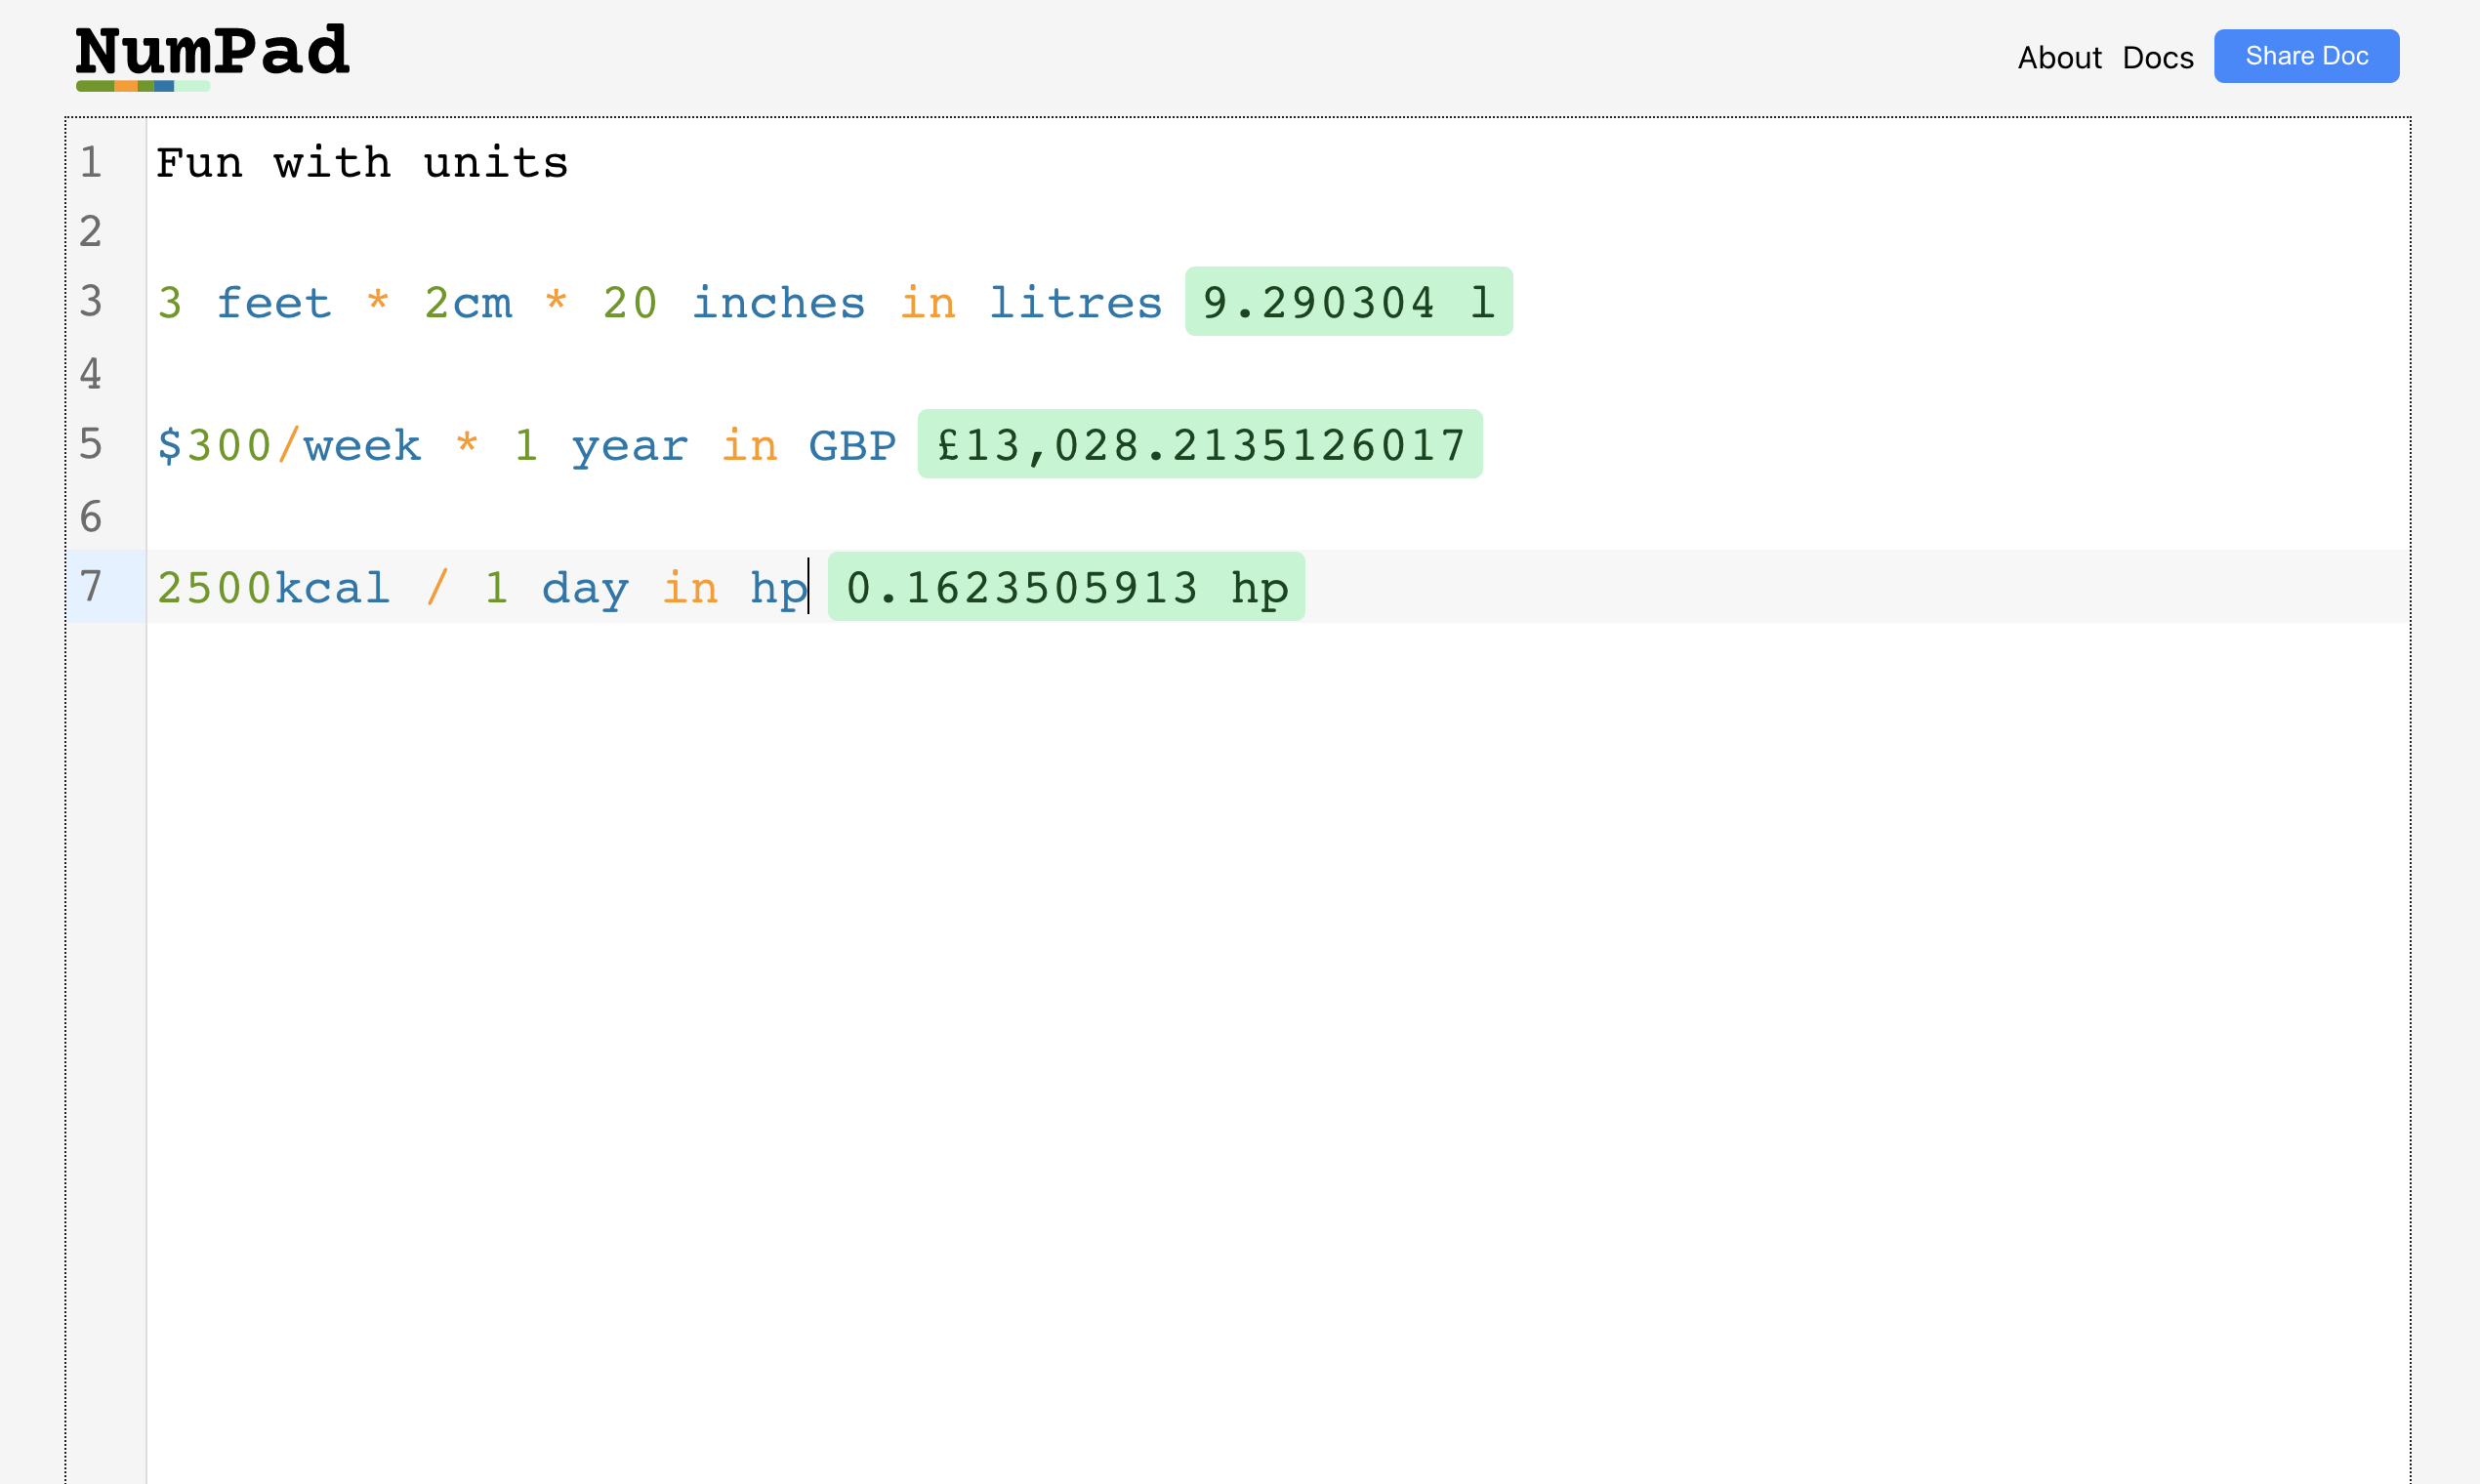This screenshot has width=2480, height=1484.
Task: Select line number 5 in gutter
Action: (91, 444)
